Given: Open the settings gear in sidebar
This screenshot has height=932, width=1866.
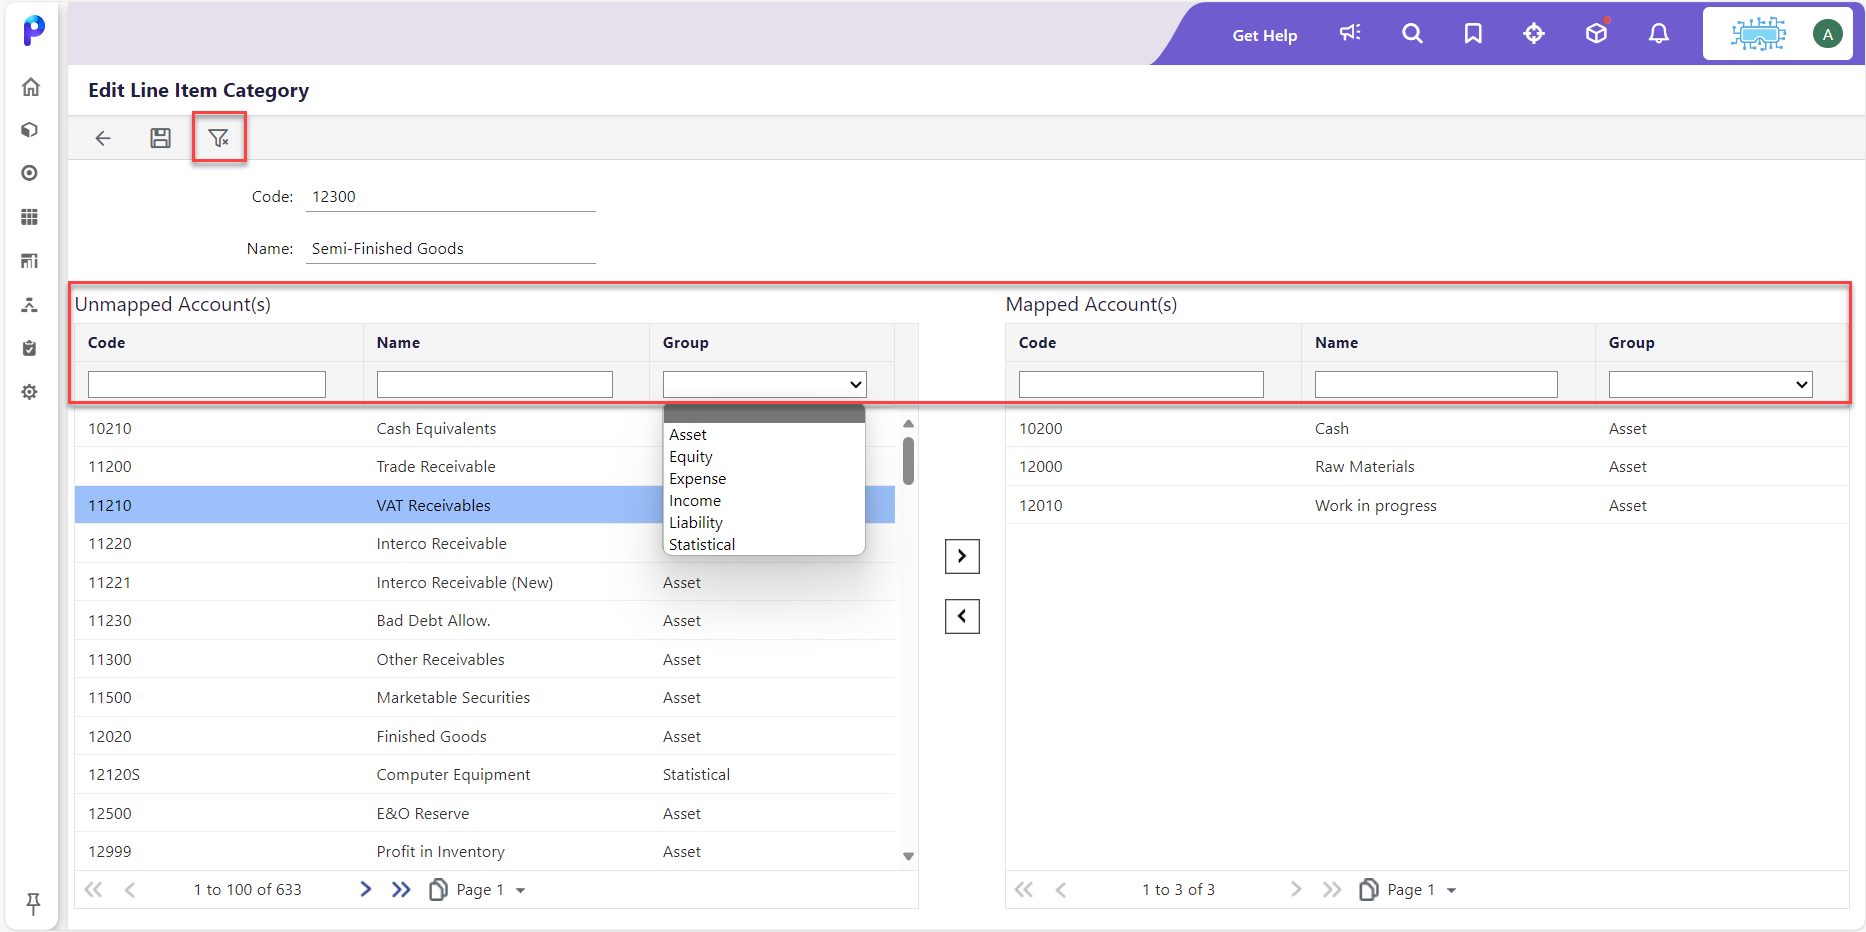Looking at the screenshot, I should [30, 392].
